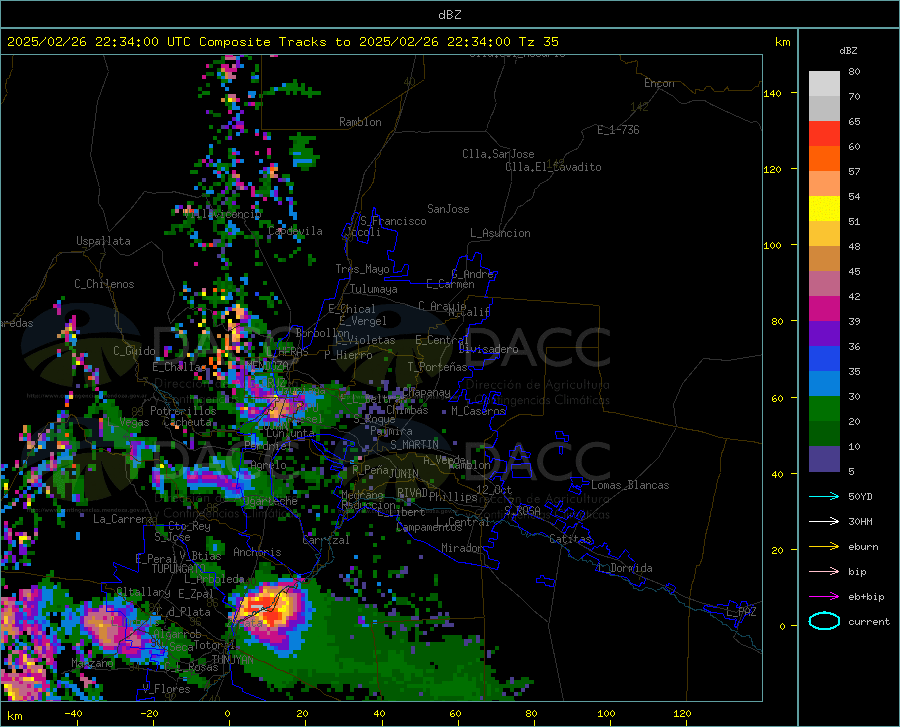Select the dark orange 60–57 dBZ swatch
Viewport: 900px width, 727px height.
pos(824,159)
